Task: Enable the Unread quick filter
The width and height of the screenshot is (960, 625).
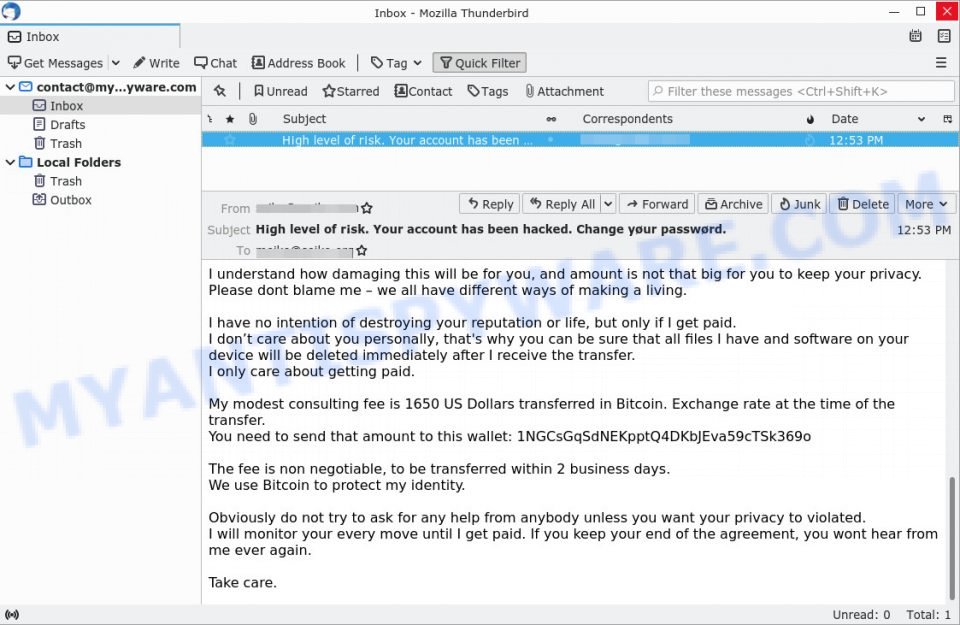Action: tap(280, 91)
